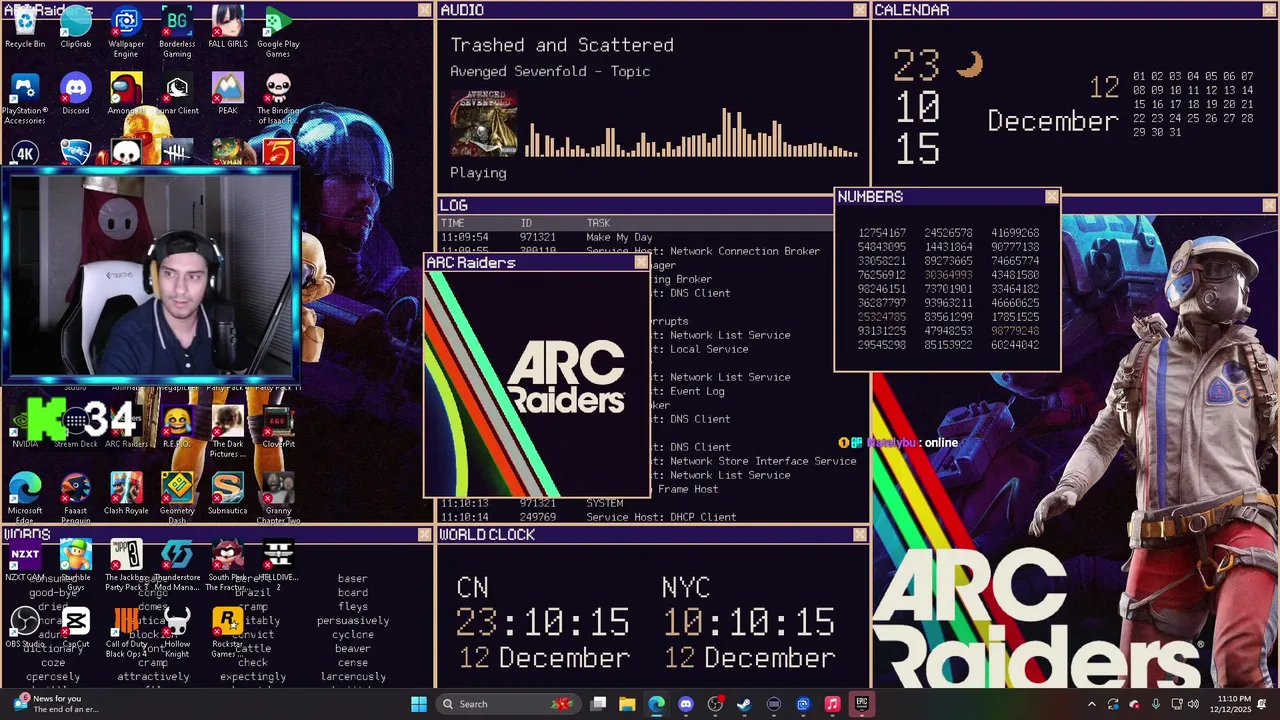The height and width of the screenshot is (720, 1280).
Task: Select the Lunar Client desktop icon
Action: click(177, 95)
